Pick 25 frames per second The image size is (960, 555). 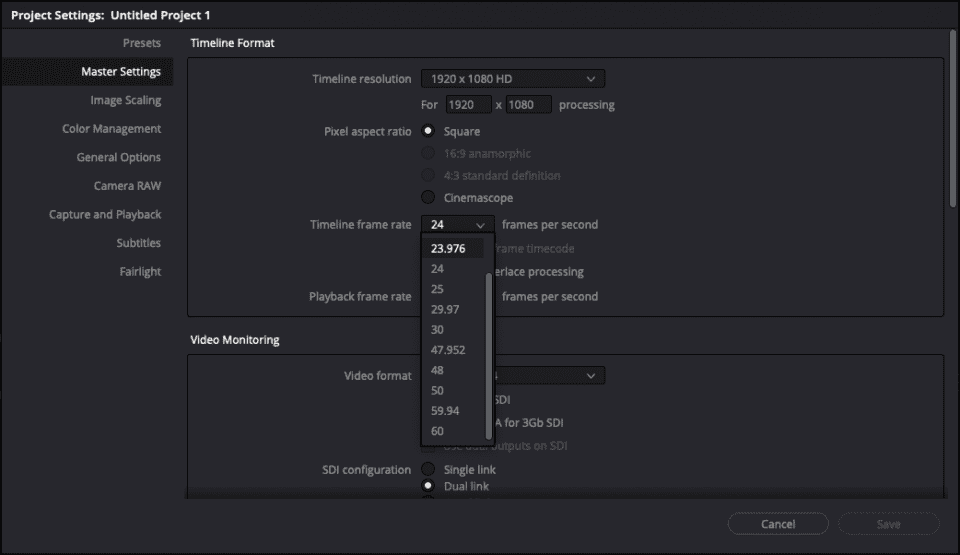click(454, 289)
